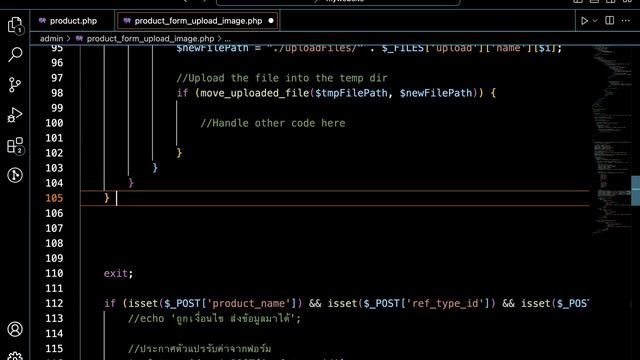Screen dimensions: 640x360
Task: Click the vertical scrollbar slider
Action: pos(636,191)
